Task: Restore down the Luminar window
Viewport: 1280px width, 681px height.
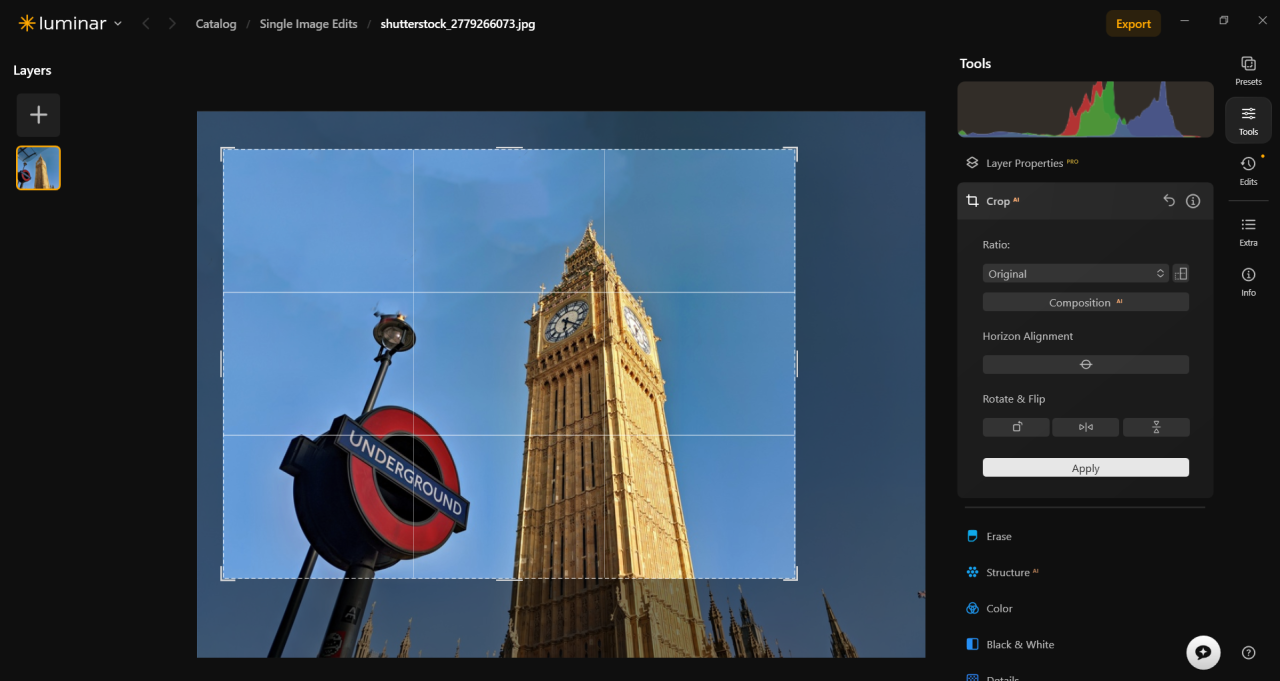Action: click(x=1224, y=20)
